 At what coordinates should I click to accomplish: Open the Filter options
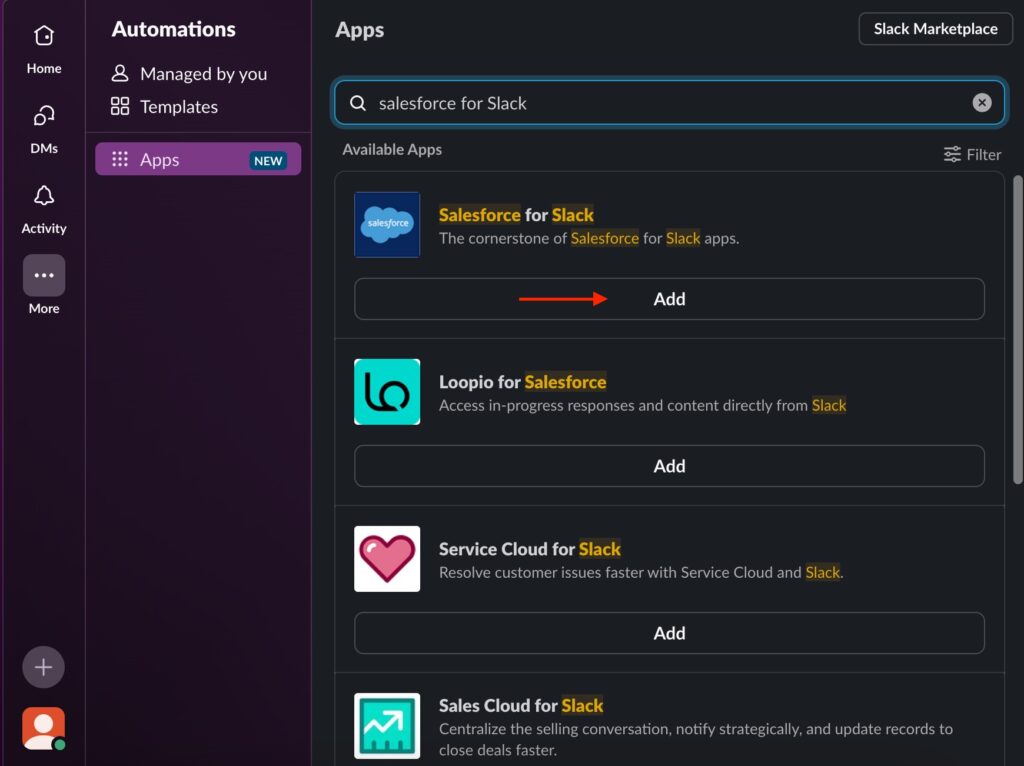[x=972, y=154]
